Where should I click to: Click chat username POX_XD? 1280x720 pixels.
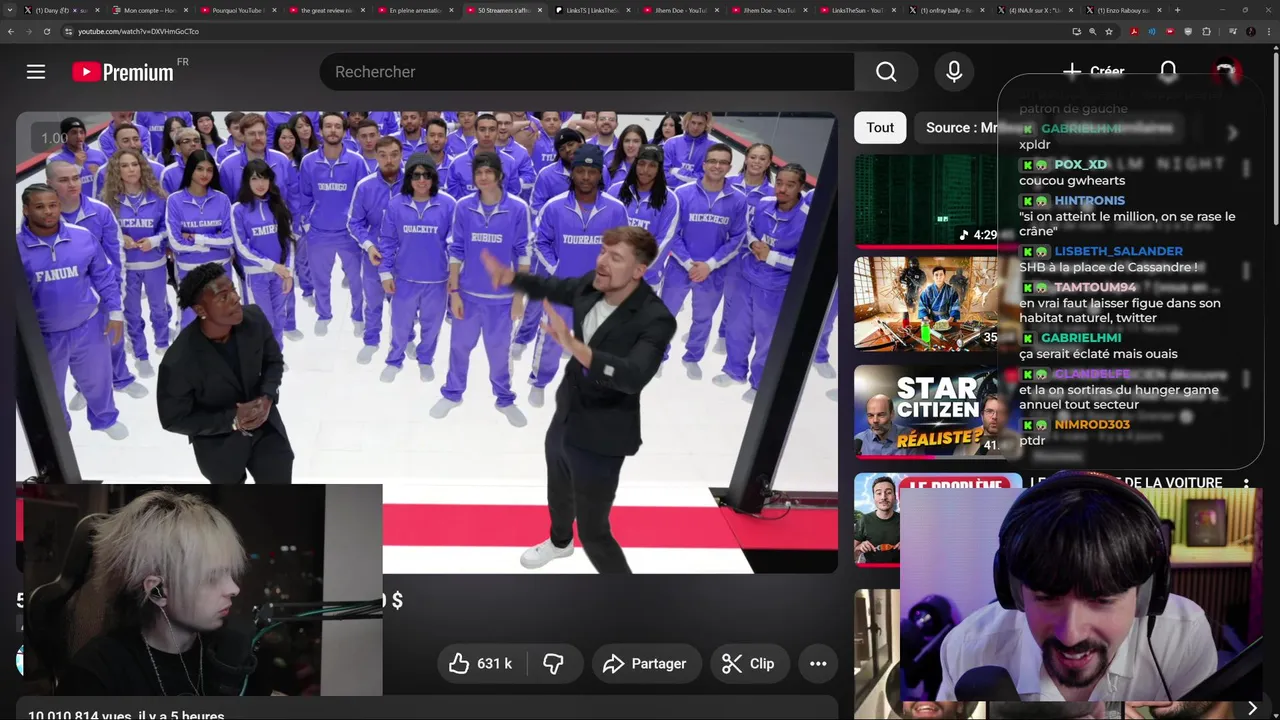click(x=1080, y=165)
